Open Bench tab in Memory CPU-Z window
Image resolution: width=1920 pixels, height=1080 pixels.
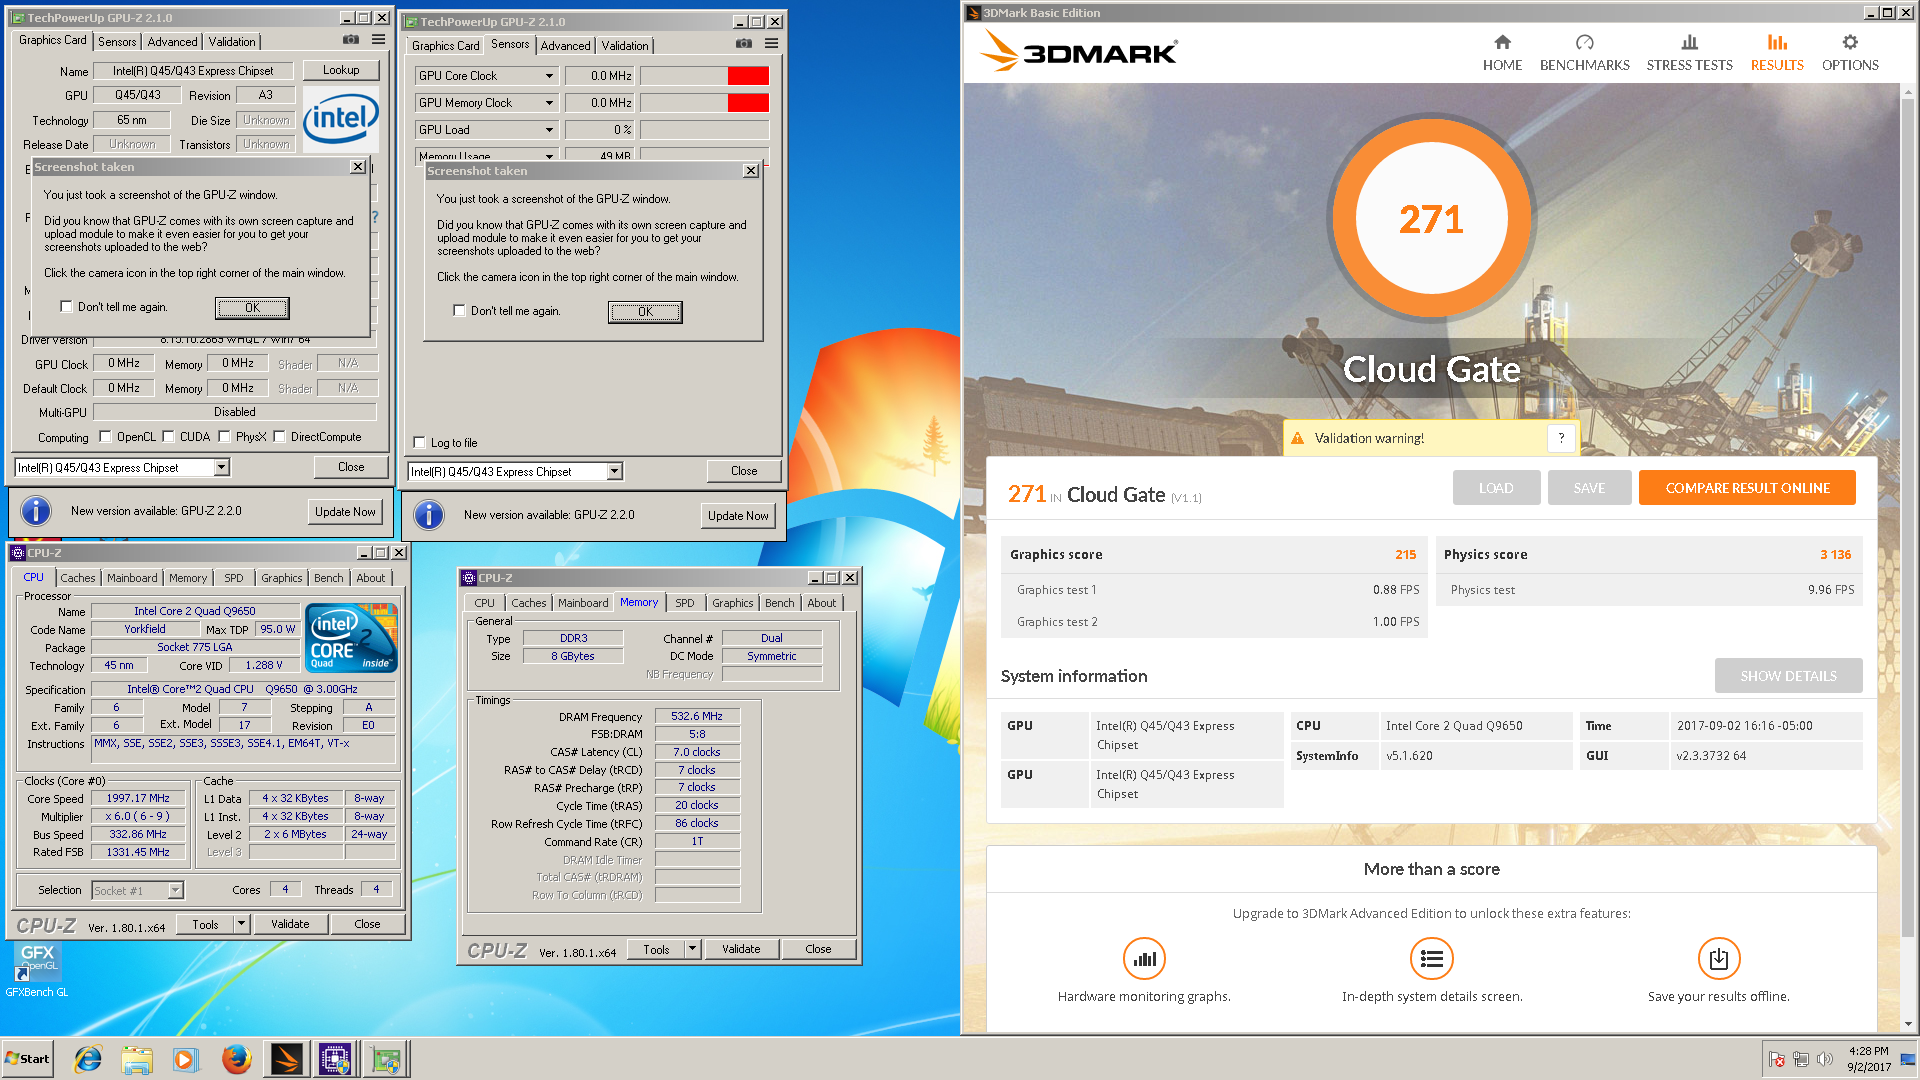[779, 603]
